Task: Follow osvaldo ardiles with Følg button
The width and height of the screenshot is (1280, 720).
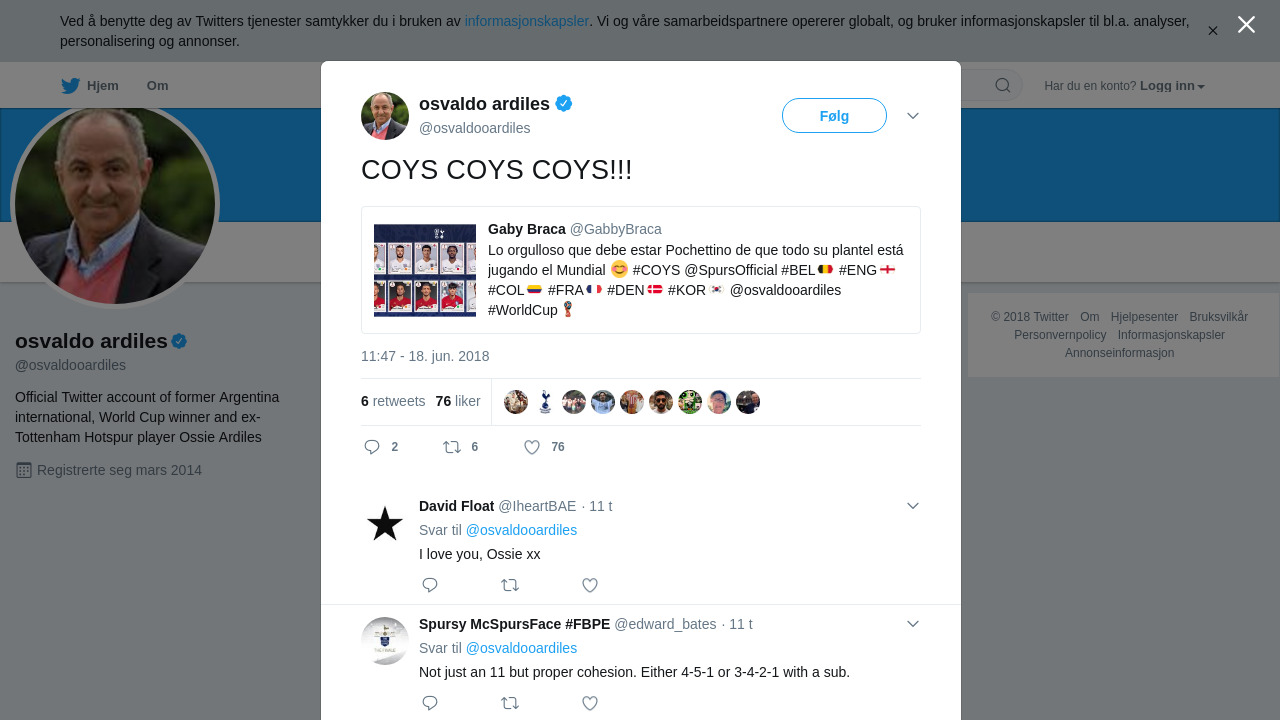Action: coord(834,116)
